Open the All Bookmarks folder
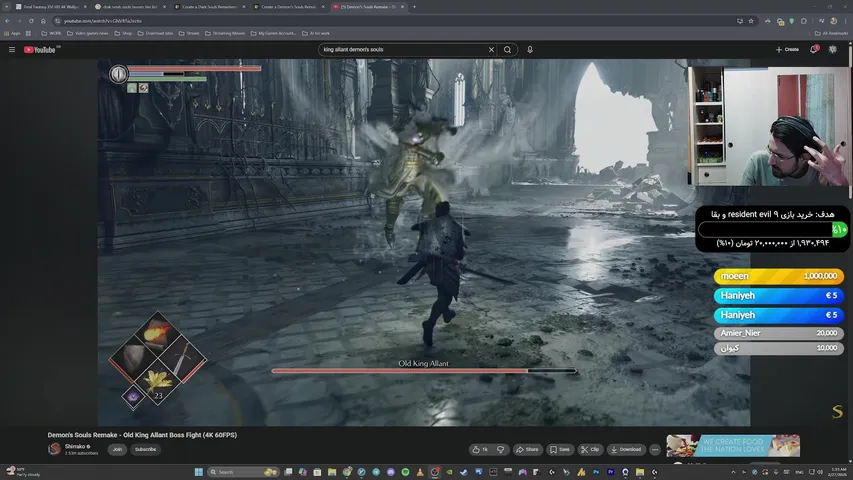The image size is (853, 480). click(x=831, y=33)
